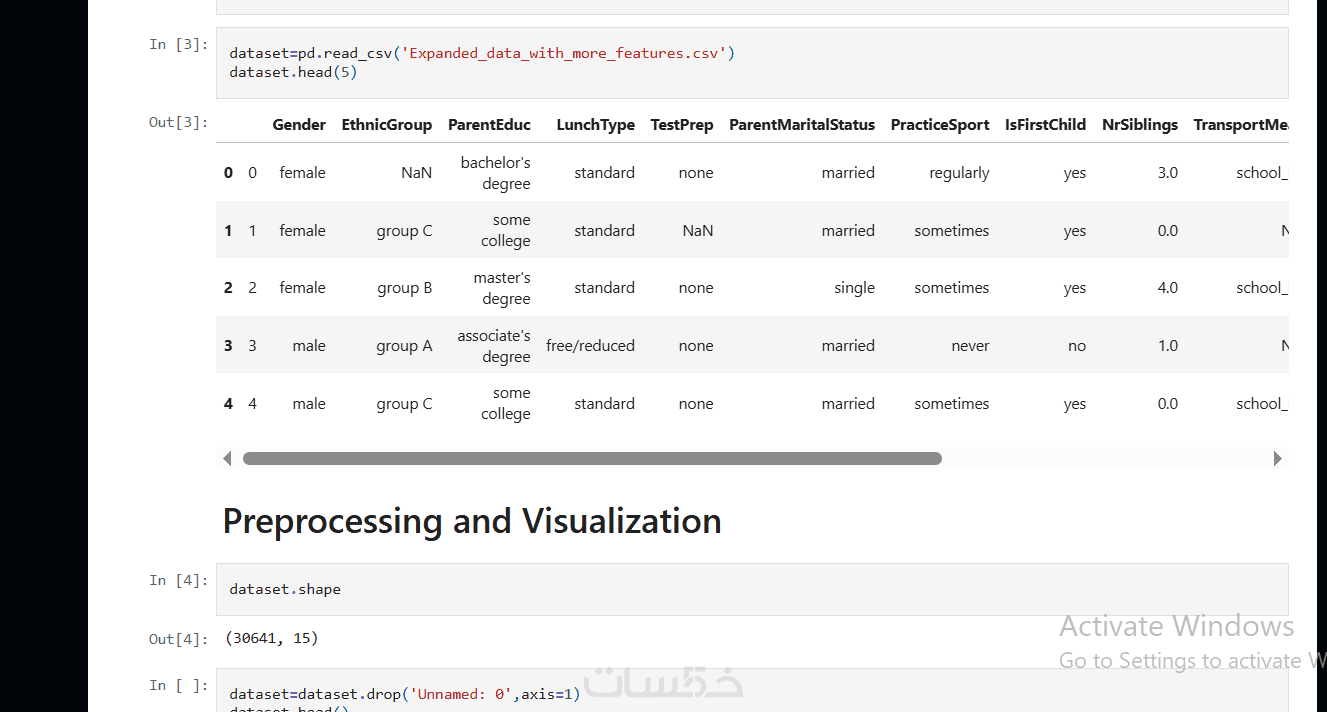Click the left arrow of the table scrollbar
Viewport: 1327px width, 712px height.
click(x=227, y=458)
